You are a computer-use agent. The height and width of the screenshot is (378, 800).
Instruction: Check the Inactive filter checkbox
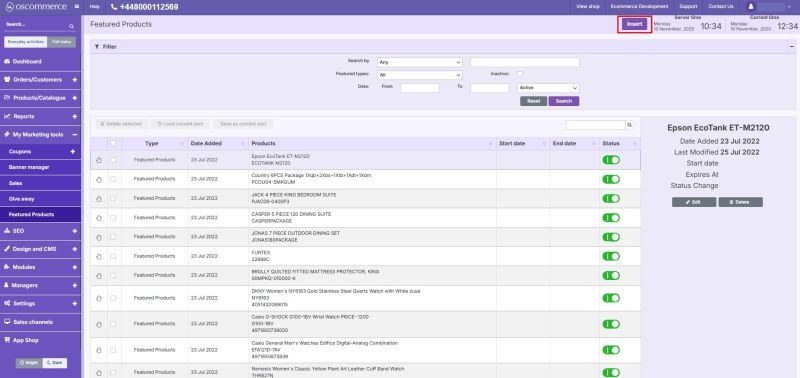click(x=520, y=74)
